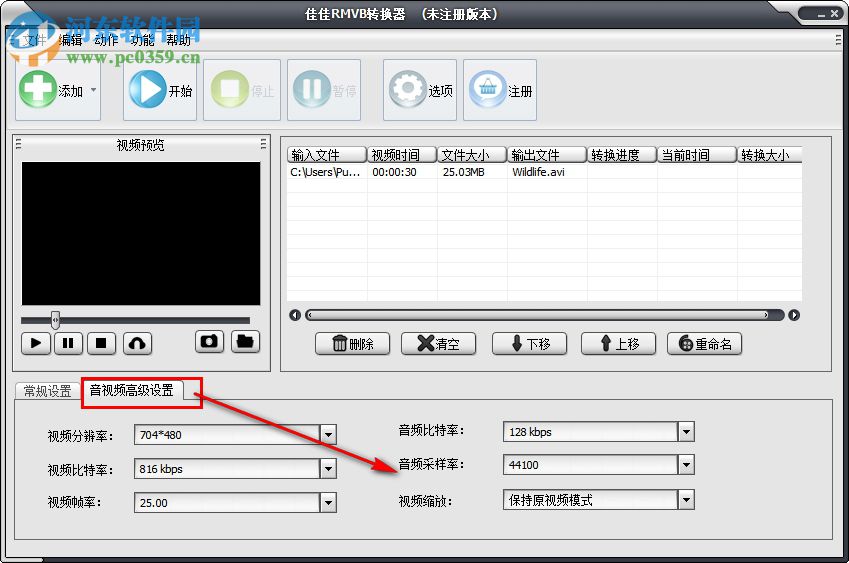
Task: Clear the file list with 清空
Action: click(x=439, y=344)
